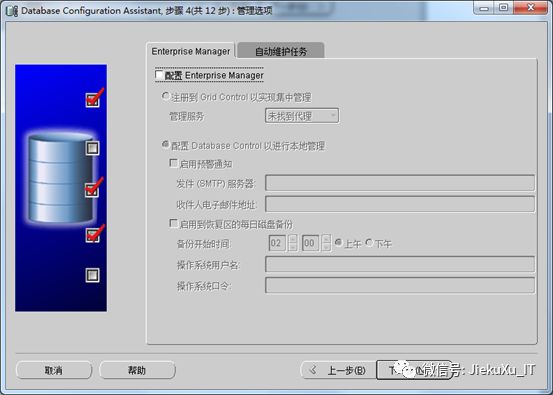Click the Database Configuration Assistant title bar icon

click(x=11, y=11)
